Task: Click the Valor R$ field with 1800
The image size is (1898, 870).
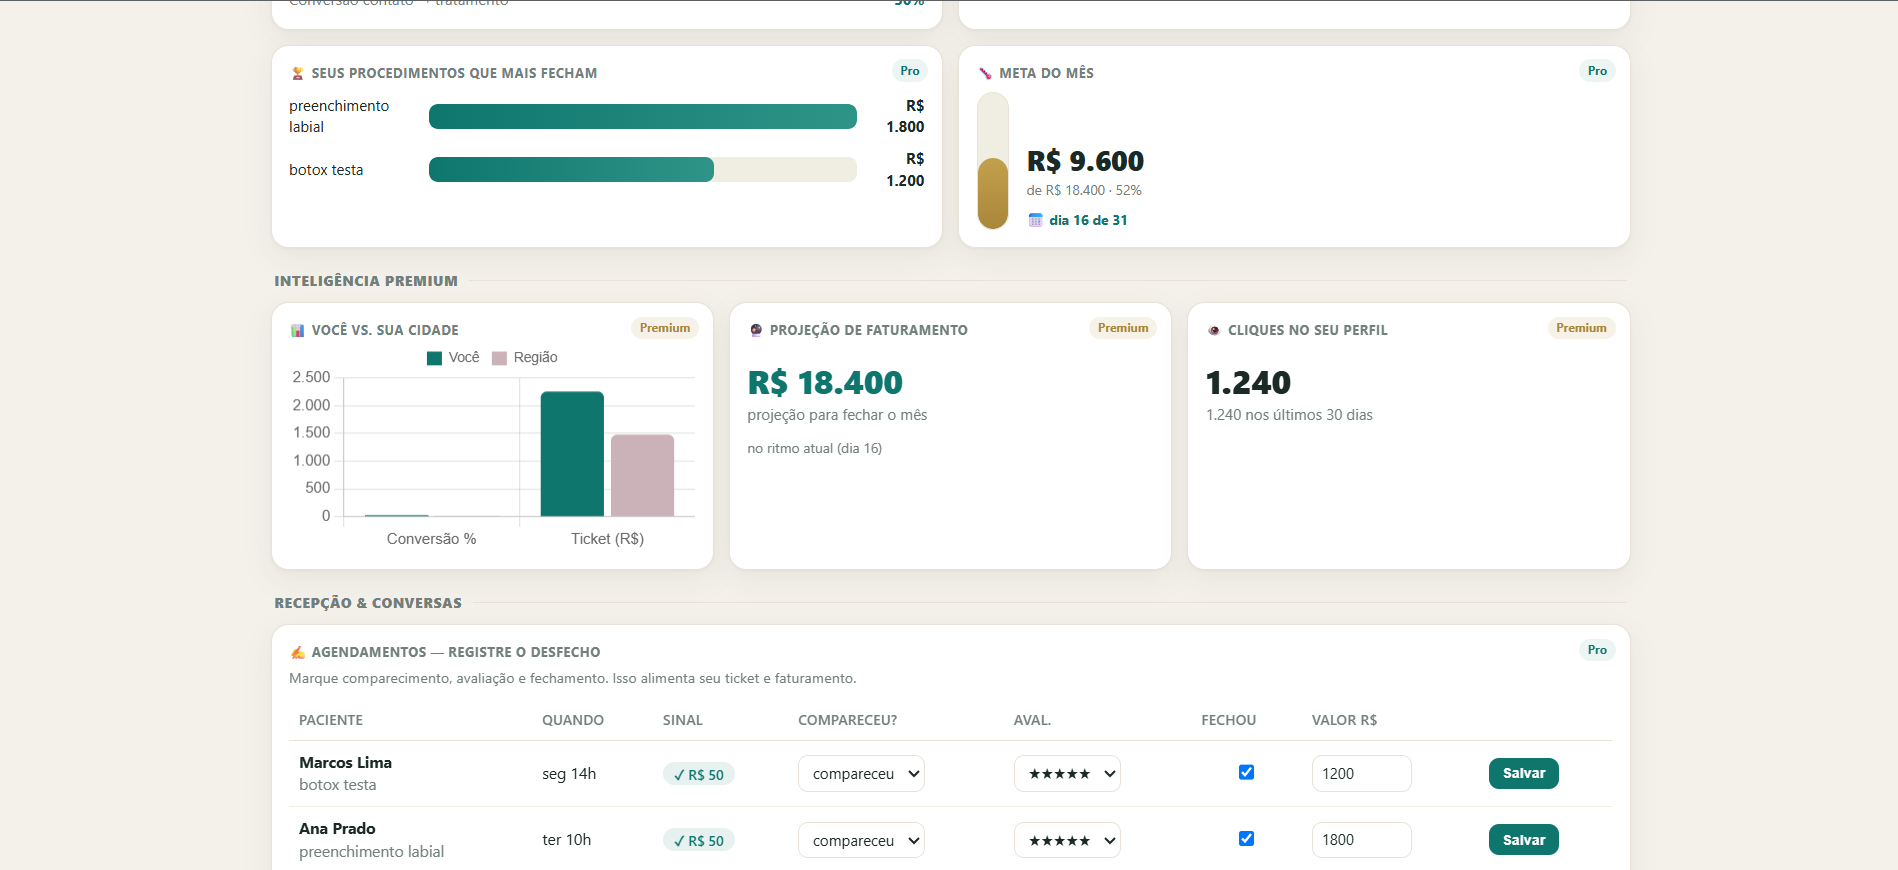Action: coord(1361,840)
